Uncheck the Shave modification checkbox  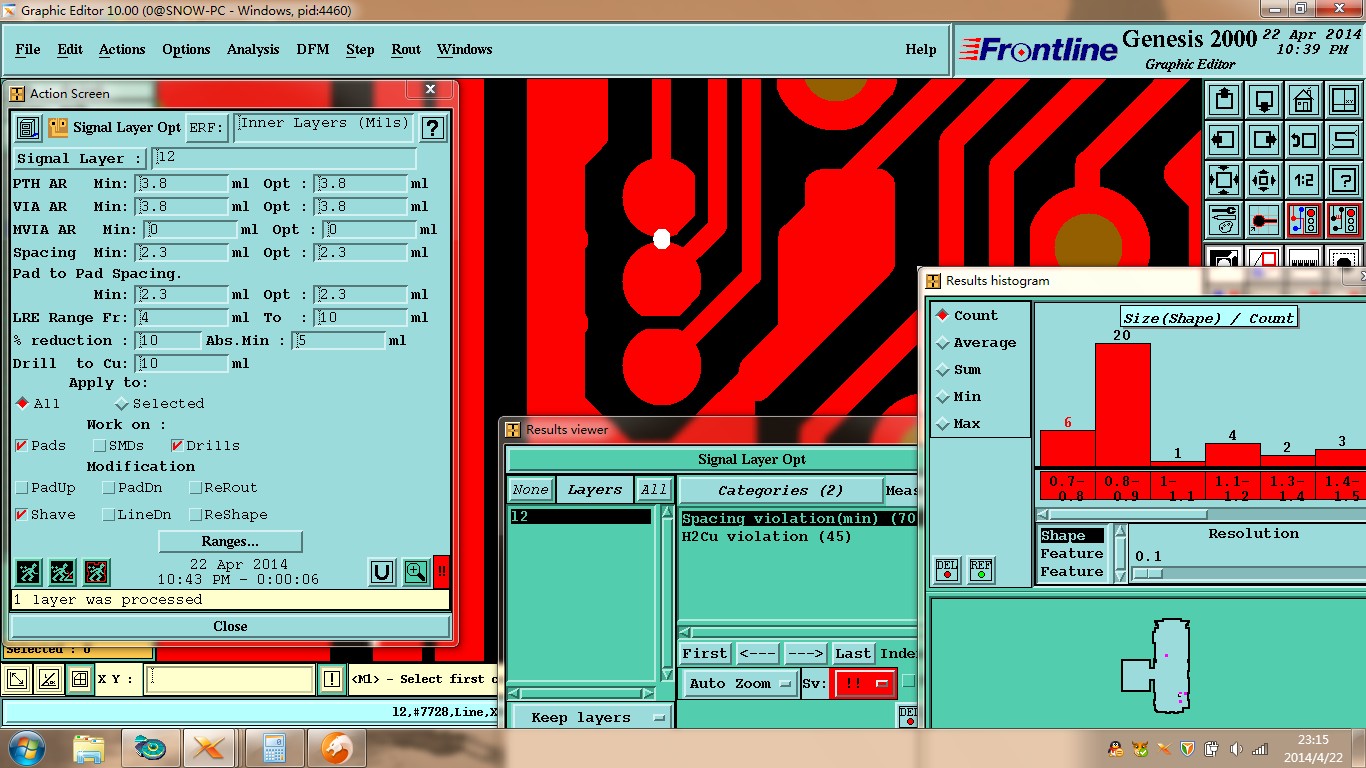click(x=22, y=515)
